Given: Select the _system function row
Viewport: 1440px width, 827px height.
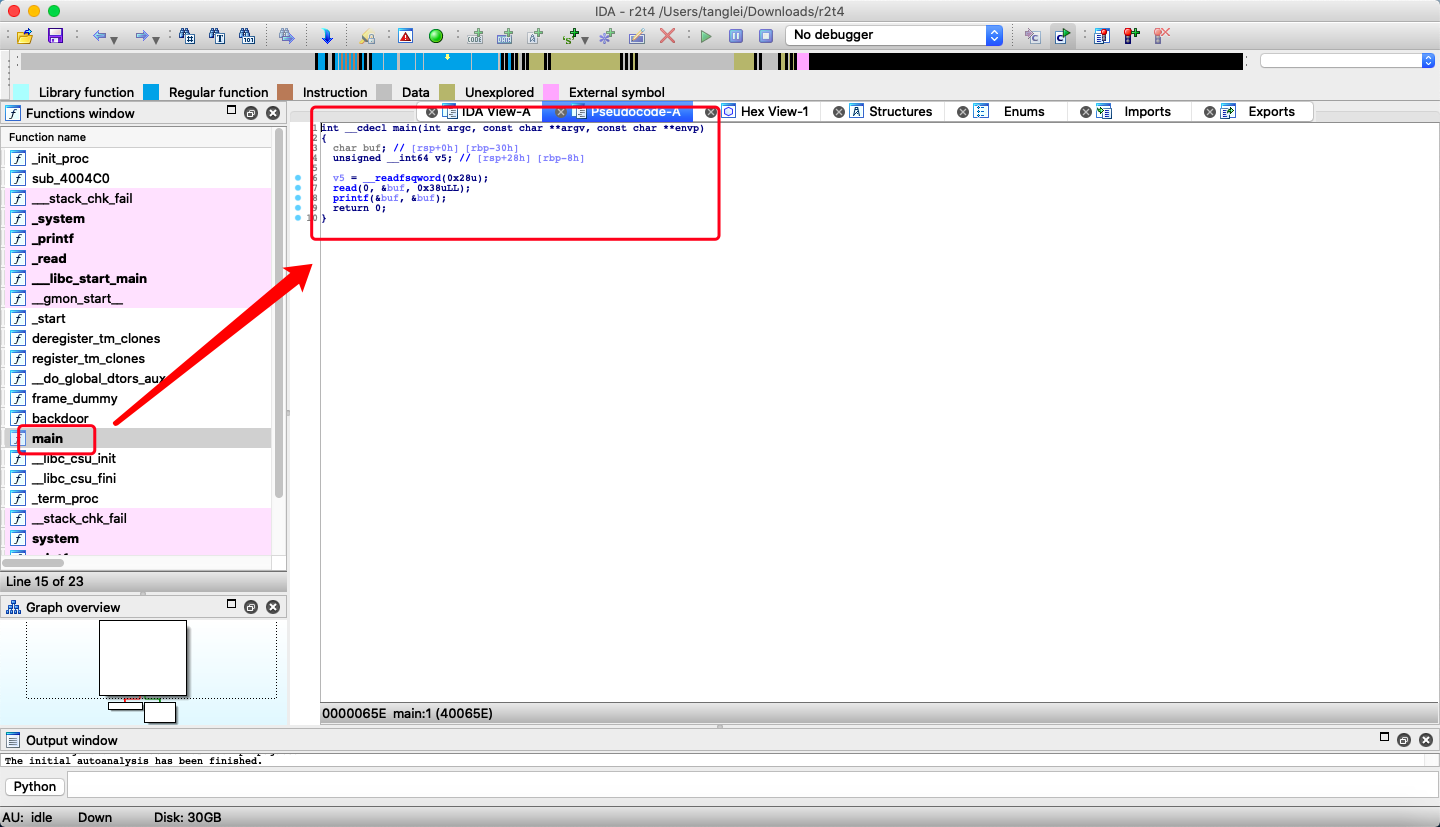Looking at the screenshot, I should tap(138, 218).
